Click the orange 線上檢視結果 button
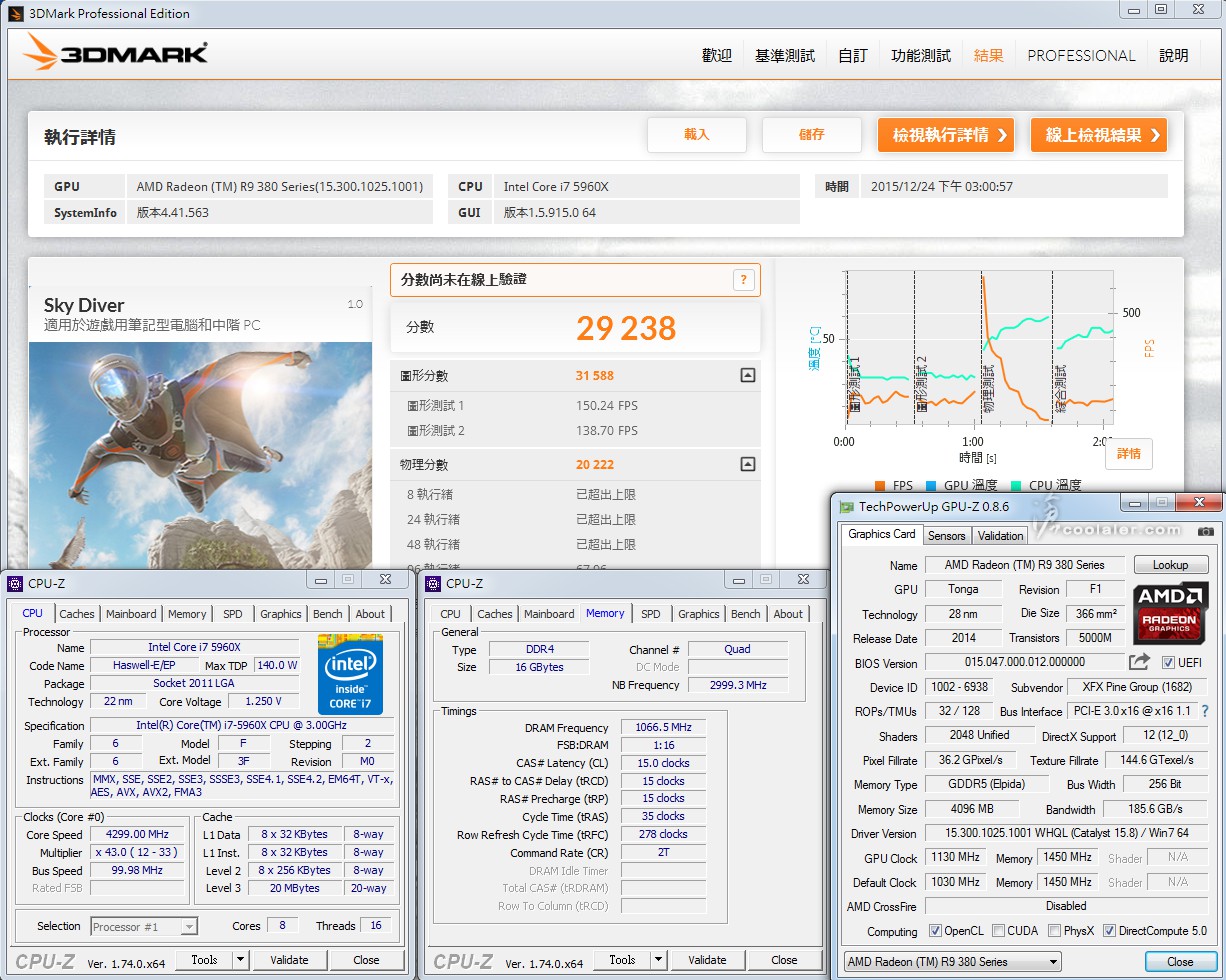The height and width of the screenshot is (980, 1226). 1099,135
